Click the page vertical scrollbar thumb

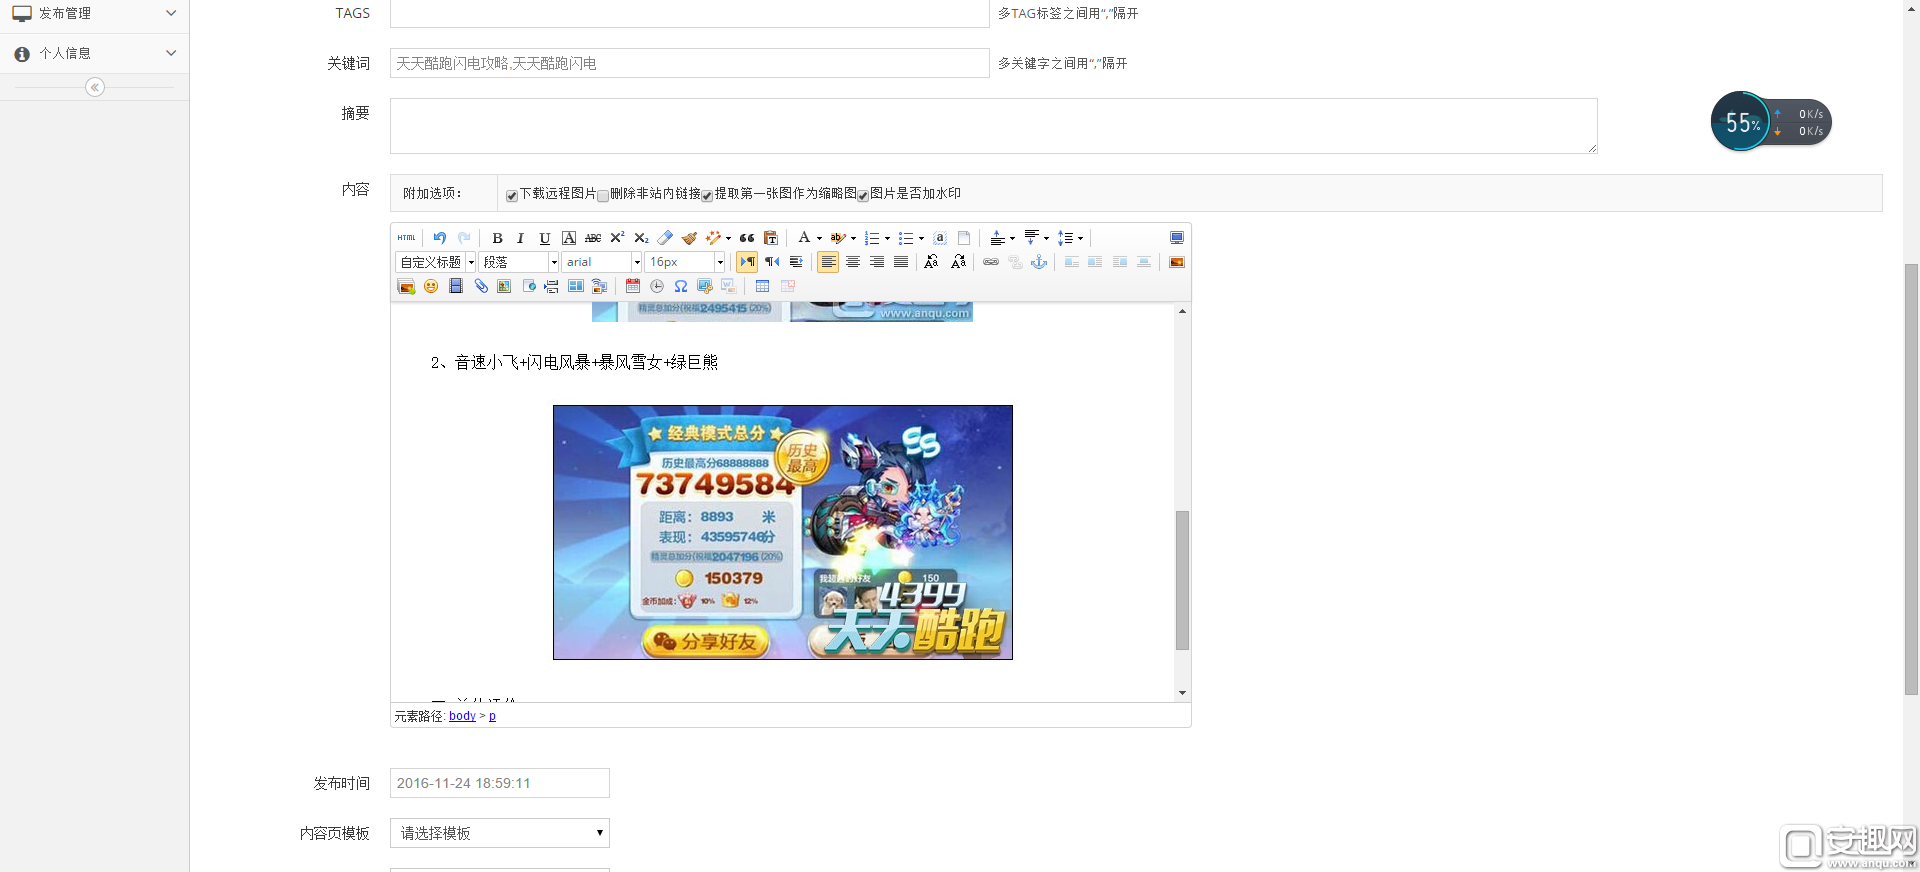pos(1912,478)
